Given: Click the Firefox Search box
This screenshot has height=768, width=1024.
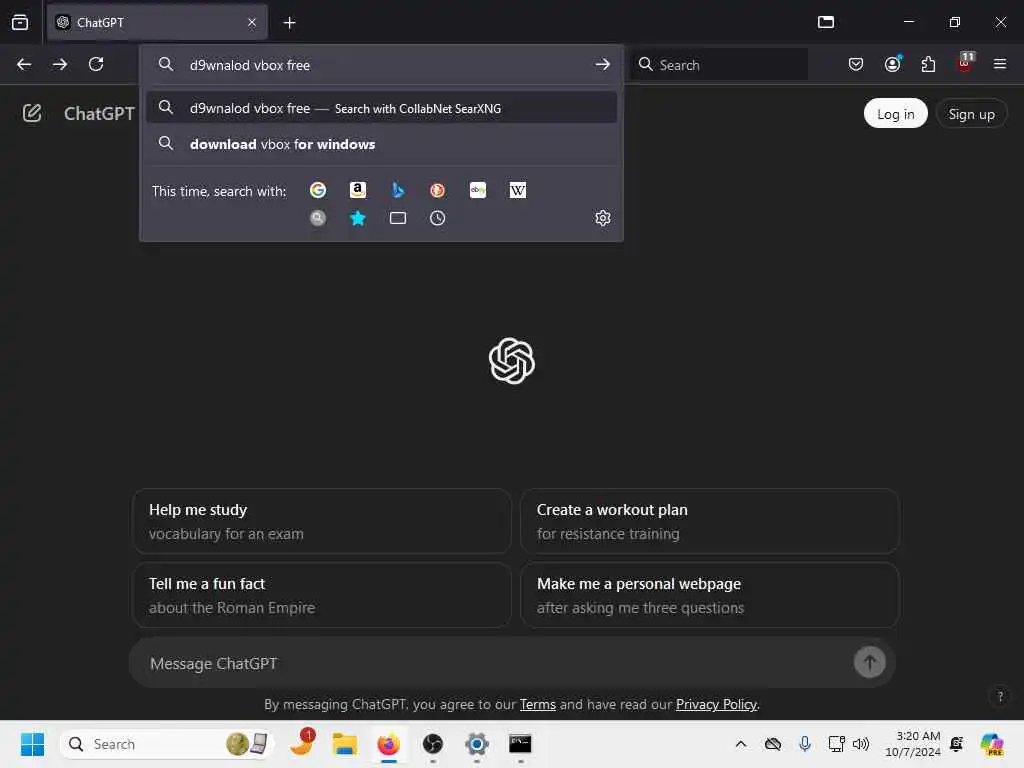Looking at the screenshot, I should (x=718, y=65).
